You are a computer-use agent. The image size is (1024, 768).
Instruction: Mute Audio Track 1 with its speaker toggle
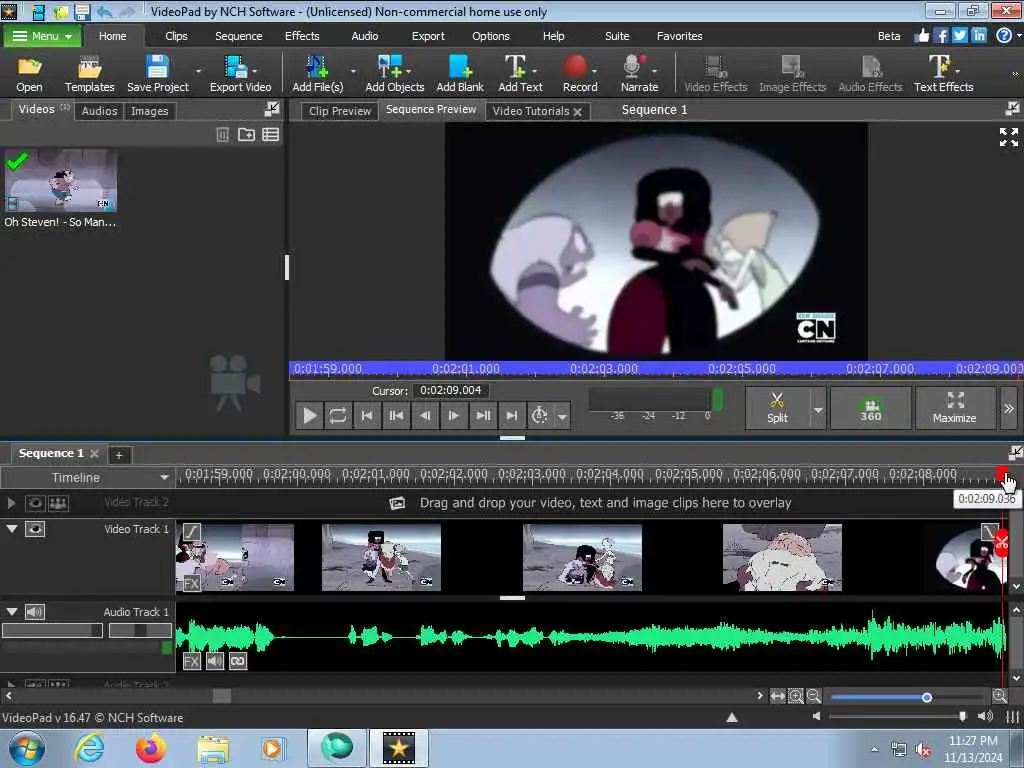[35, 612]
